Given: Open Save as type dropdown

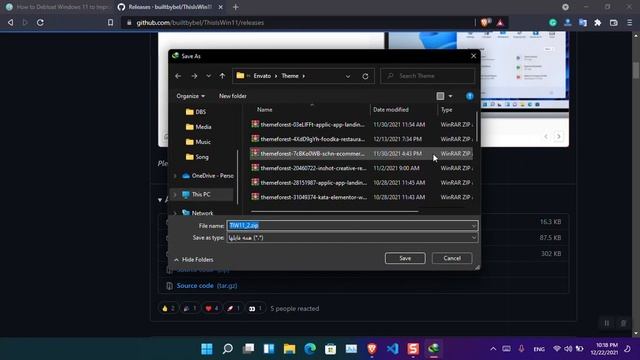Looking at the screenshot, I should click(352, 238).
